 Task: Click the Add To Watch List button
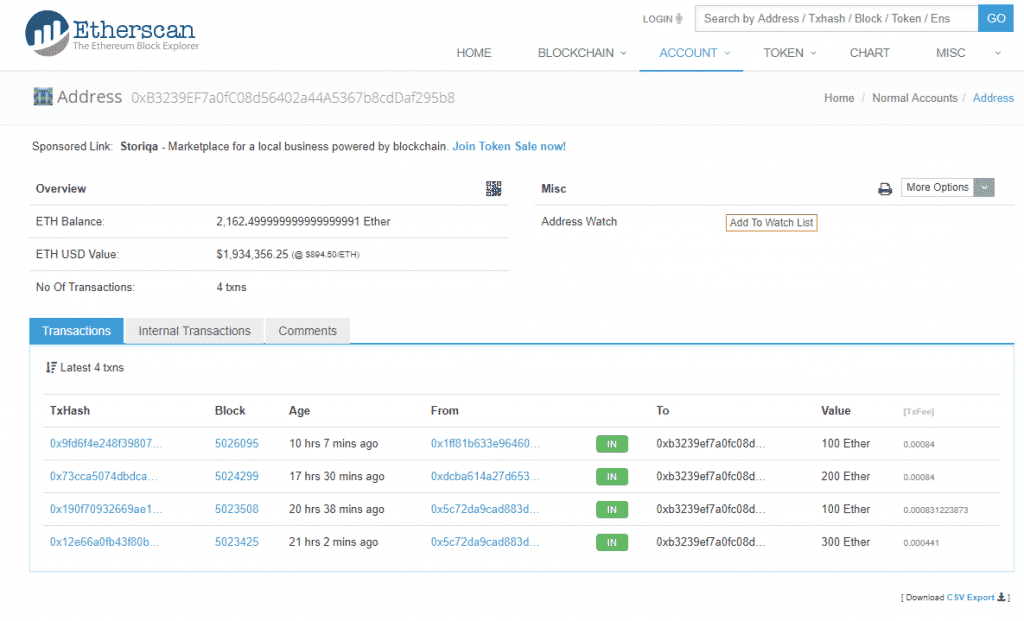coord(771,222)
